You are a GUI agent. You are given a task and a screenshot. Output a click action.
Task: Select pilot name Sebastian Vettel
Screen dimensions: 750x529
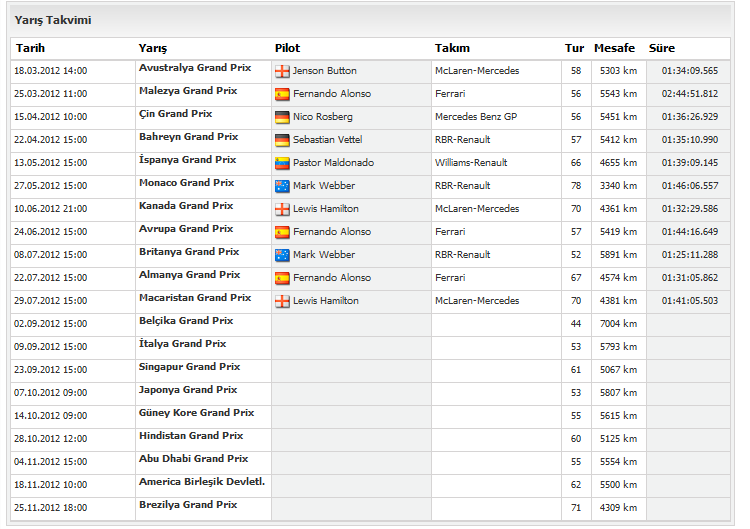(328, 140)
